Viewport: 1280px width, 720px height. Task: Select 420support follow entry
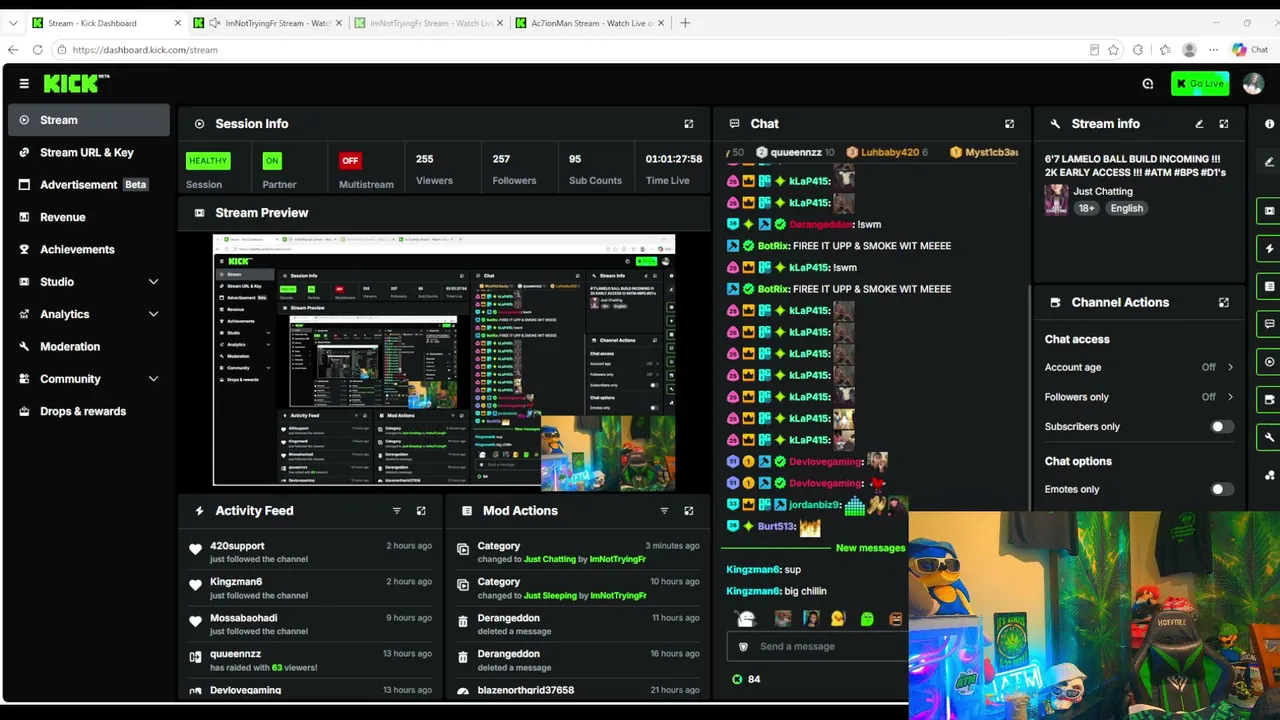(x=311, y=552)
